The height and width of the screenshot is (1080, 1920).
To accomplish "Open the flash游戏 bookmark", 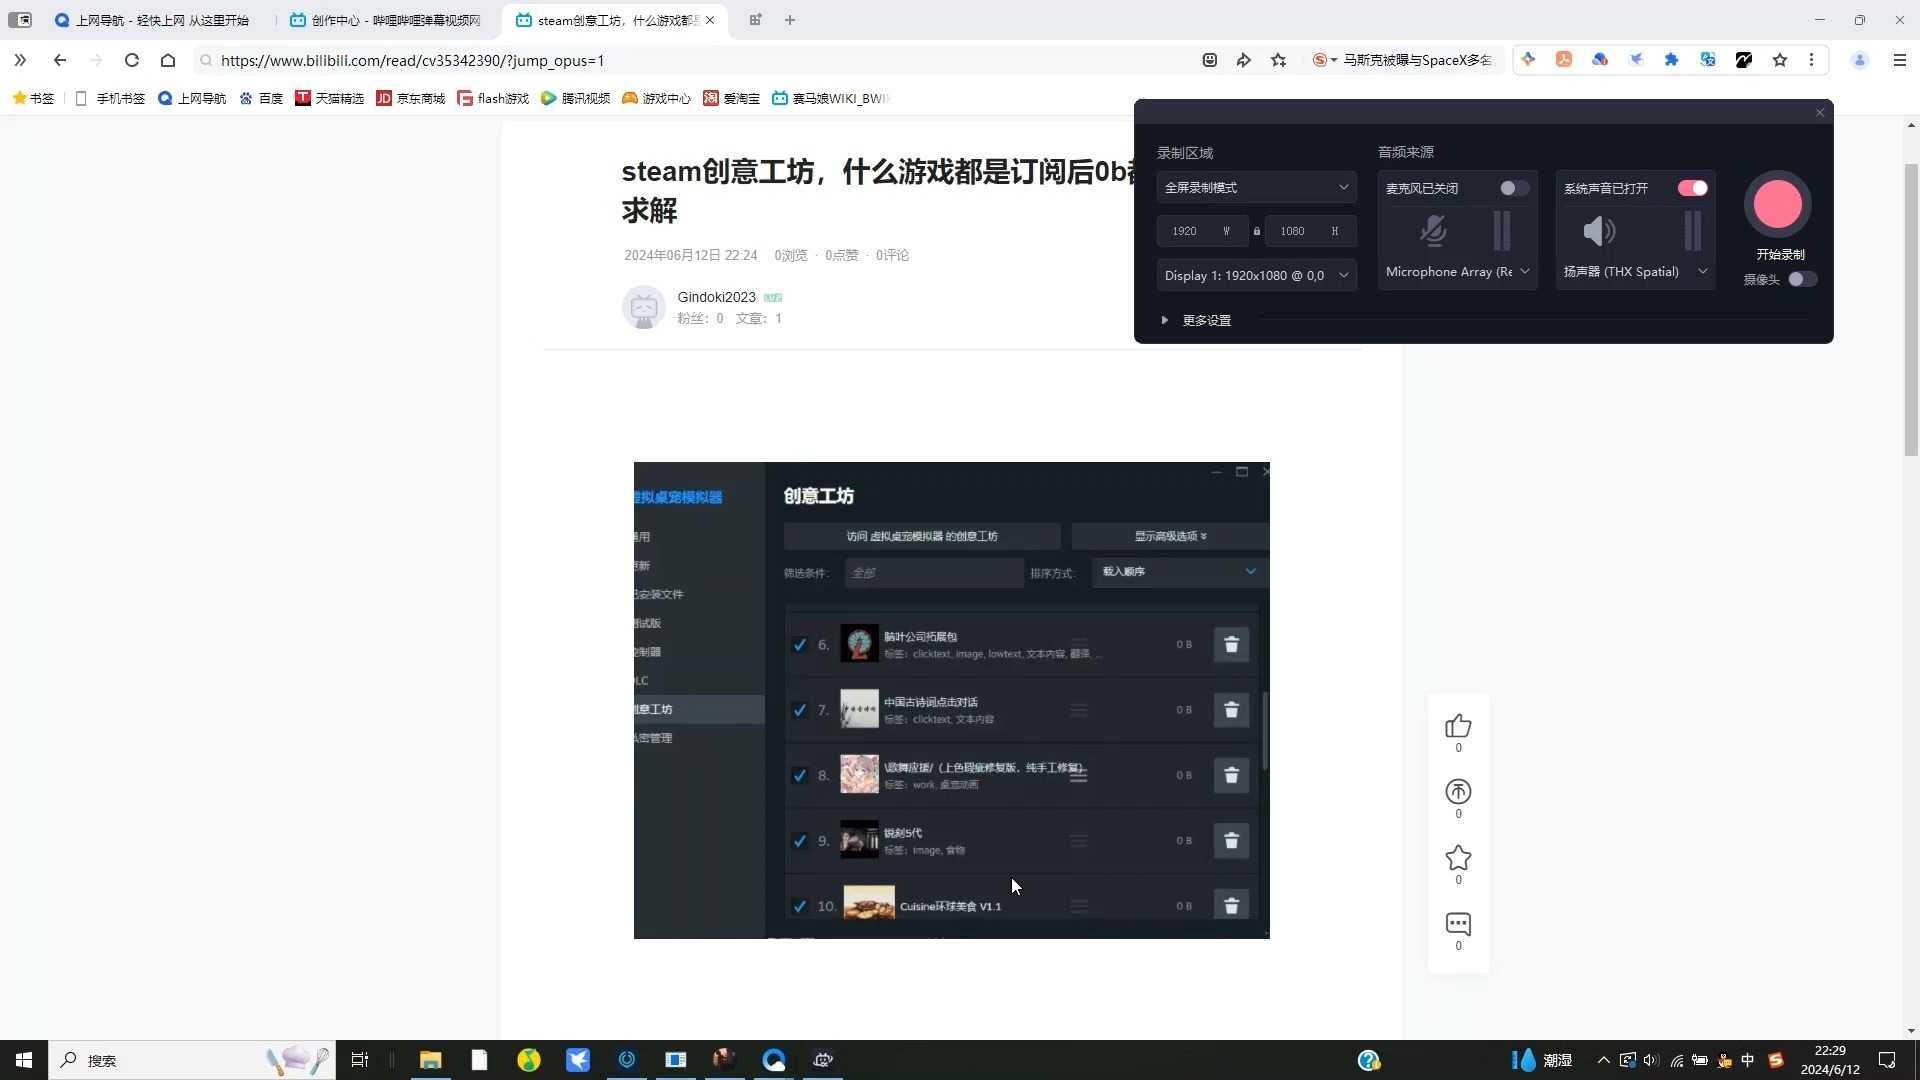I will tap(493, 98).
